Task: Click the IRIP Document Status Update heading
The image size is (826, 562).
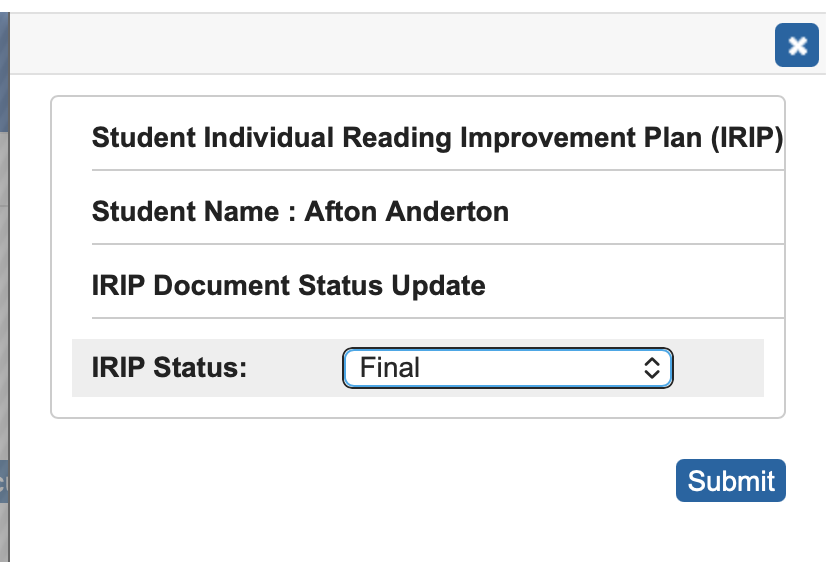Action: click(288, 286)
